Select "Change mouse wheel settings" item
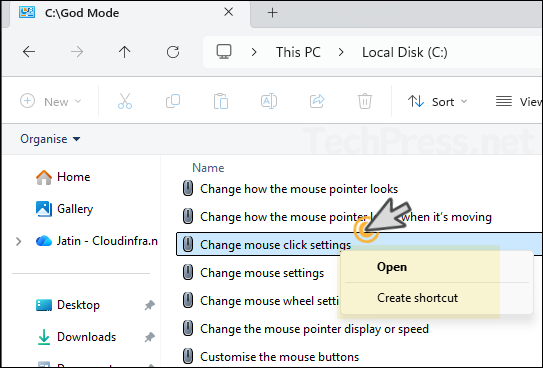Screen dimensions: 543x368 coord(269,301)
